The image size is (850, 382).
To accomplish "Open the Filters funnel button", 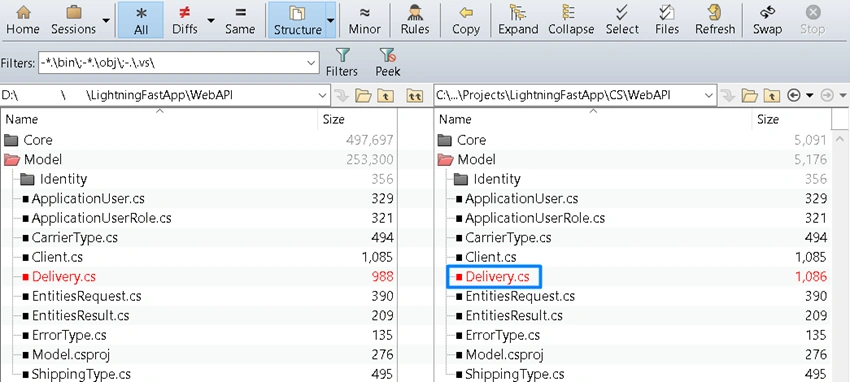I will (342, 62).
